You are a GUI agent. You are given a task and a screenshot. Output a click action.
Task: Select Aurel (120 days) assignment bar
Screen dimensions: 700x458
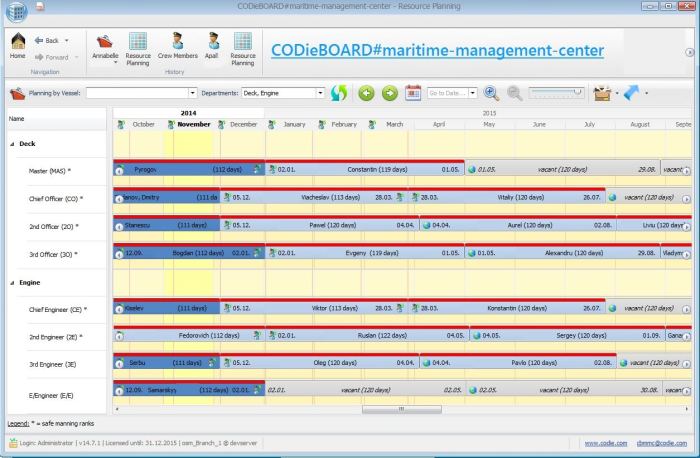(x=518, y=225)
